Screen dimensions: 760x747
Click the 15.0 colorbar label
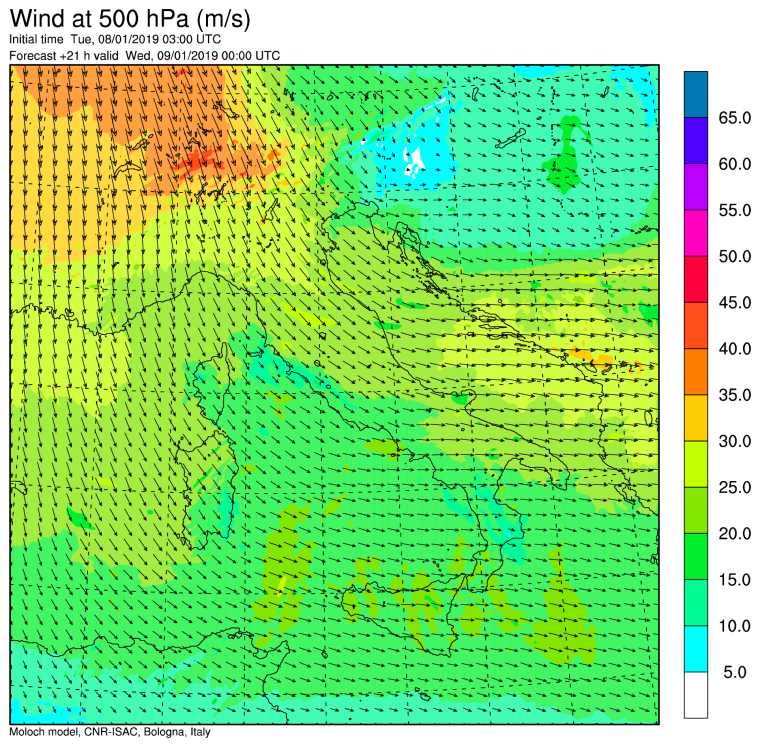(735, 579)
